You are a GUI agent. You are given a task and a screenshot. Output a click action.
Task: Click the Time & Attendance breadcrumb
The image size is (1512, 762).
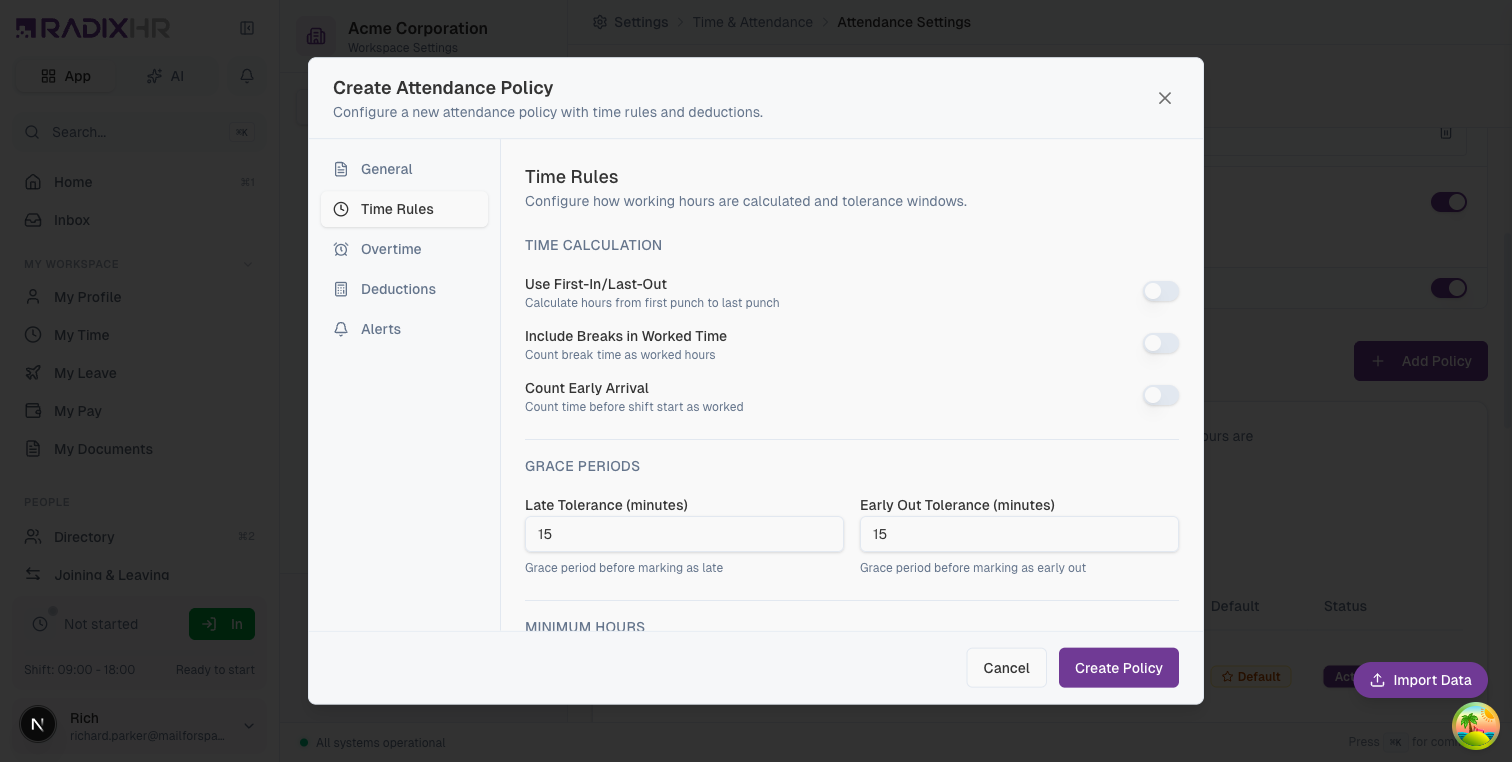point(753,22)
